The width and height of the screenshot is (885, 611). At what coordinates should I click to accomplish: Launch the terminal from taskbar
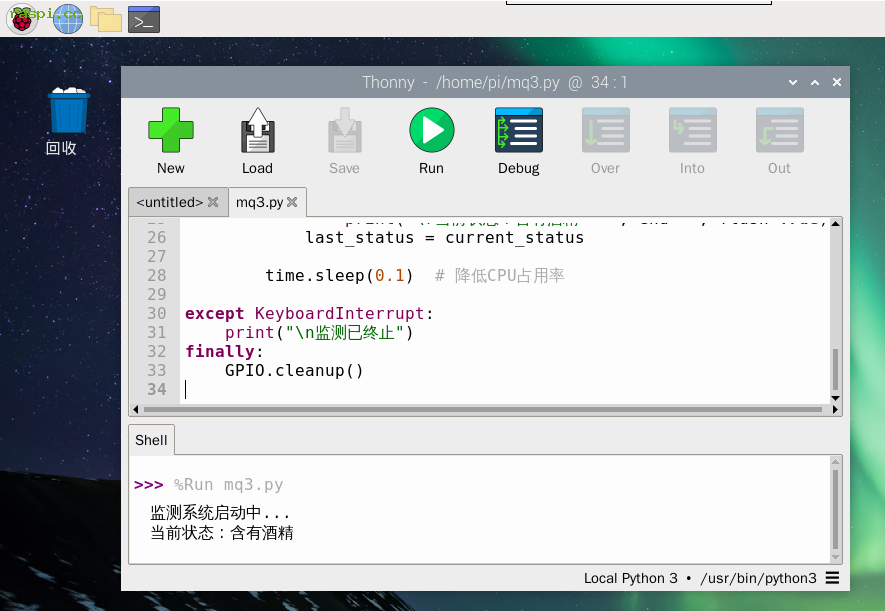tap(144, 17)
